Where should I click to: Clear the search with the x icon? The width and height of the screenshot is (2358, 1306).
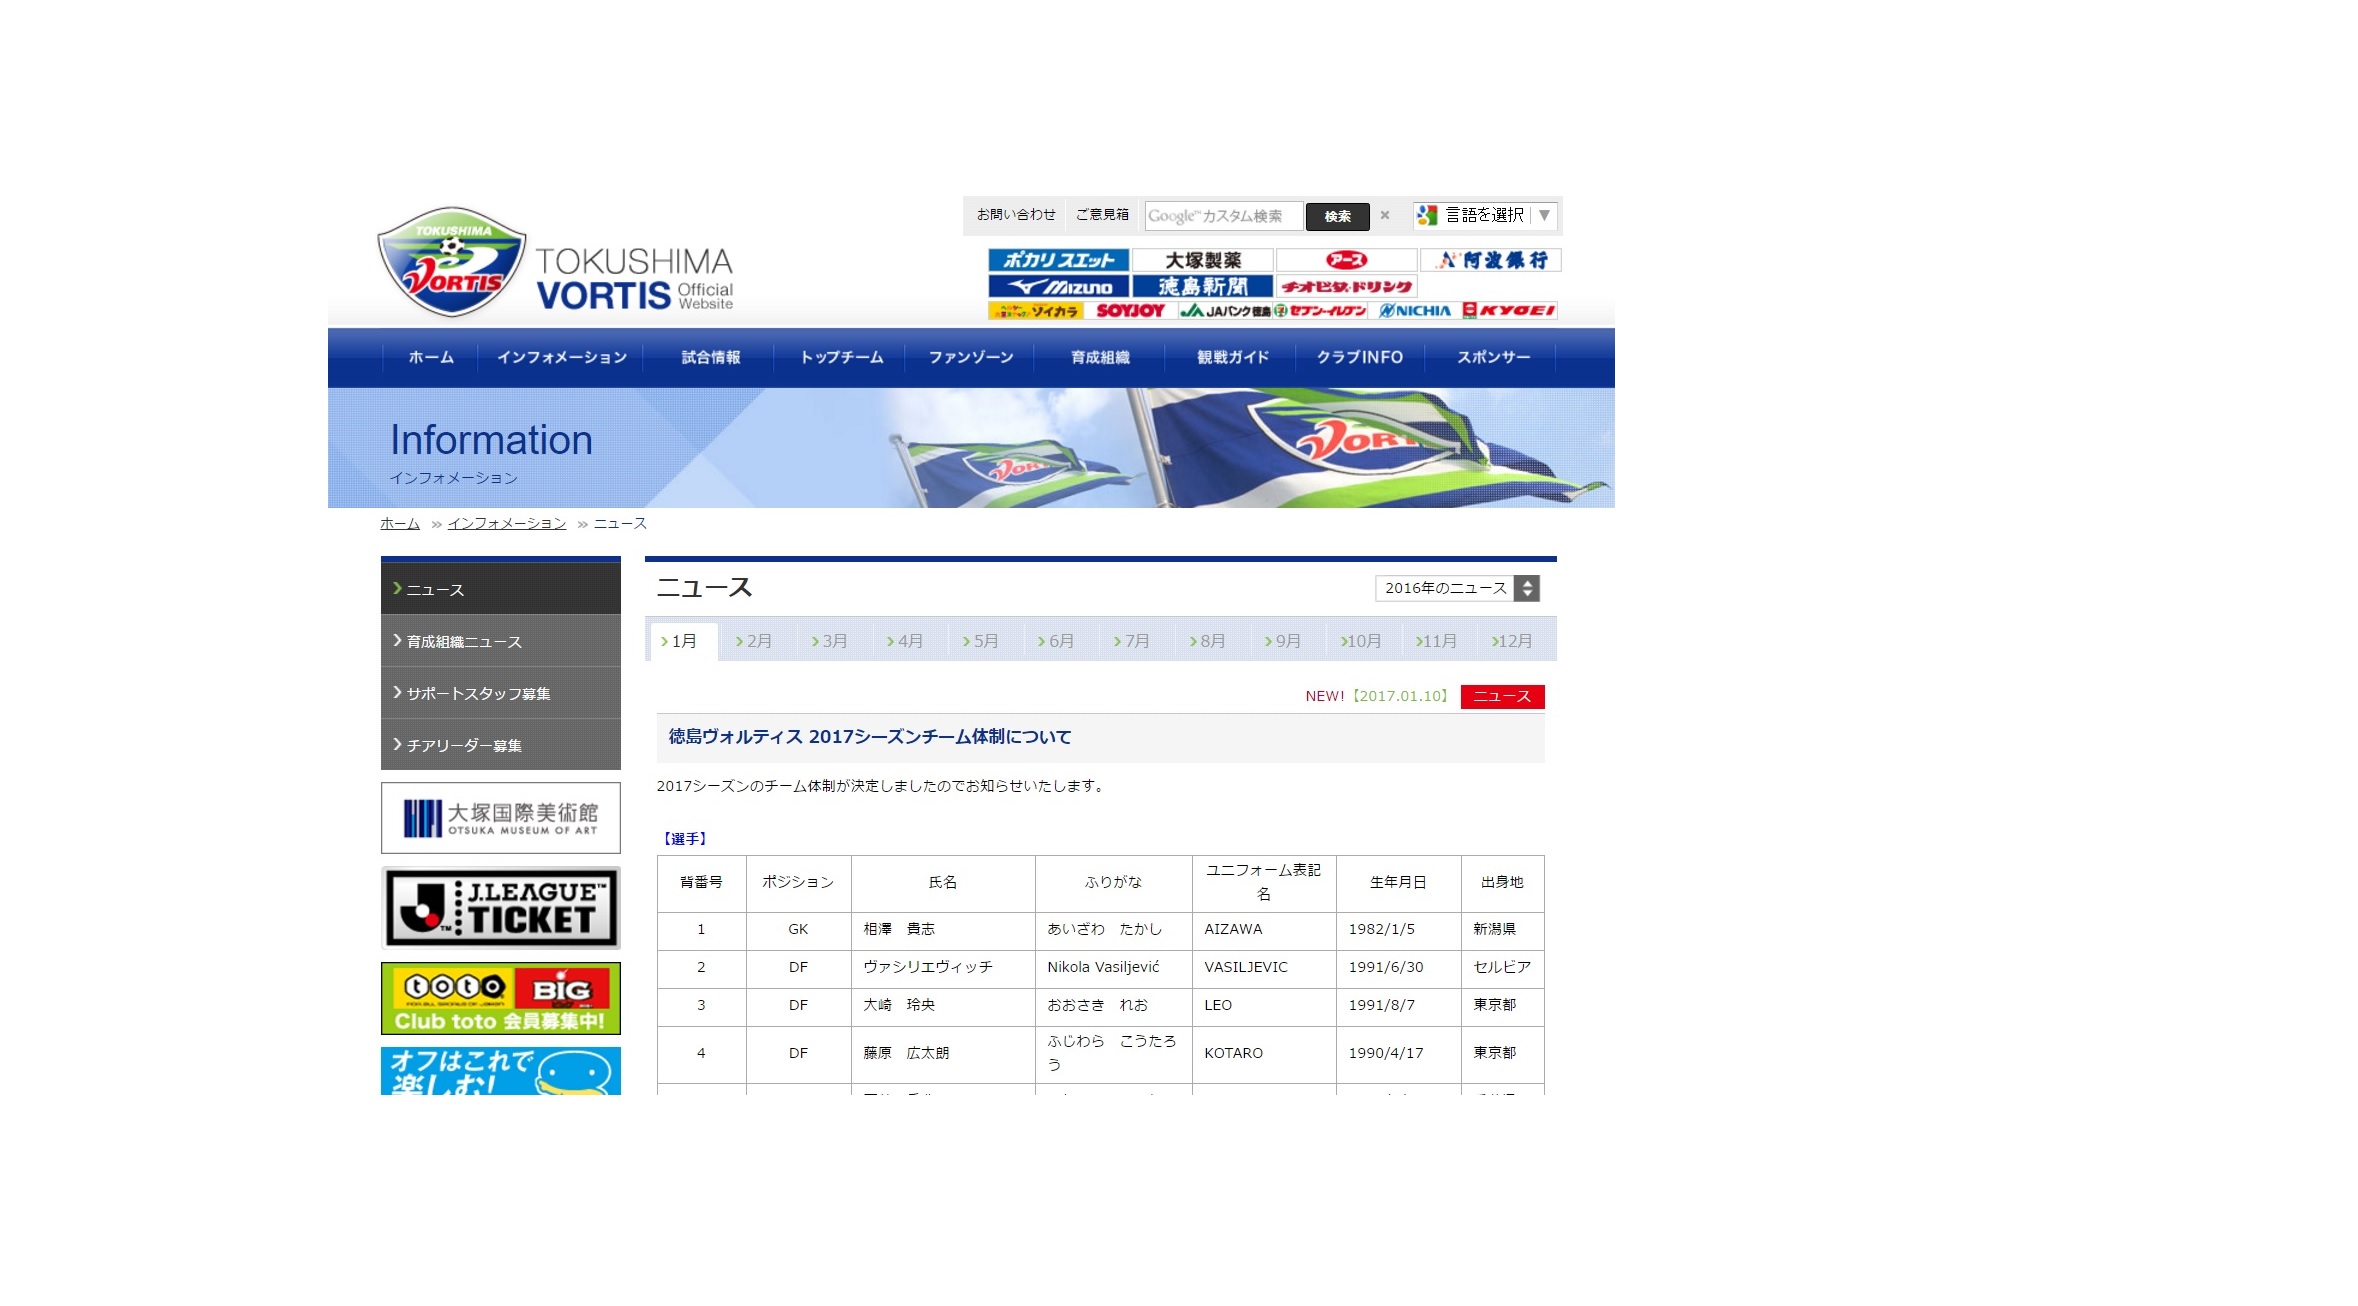tap(1385, 215)
